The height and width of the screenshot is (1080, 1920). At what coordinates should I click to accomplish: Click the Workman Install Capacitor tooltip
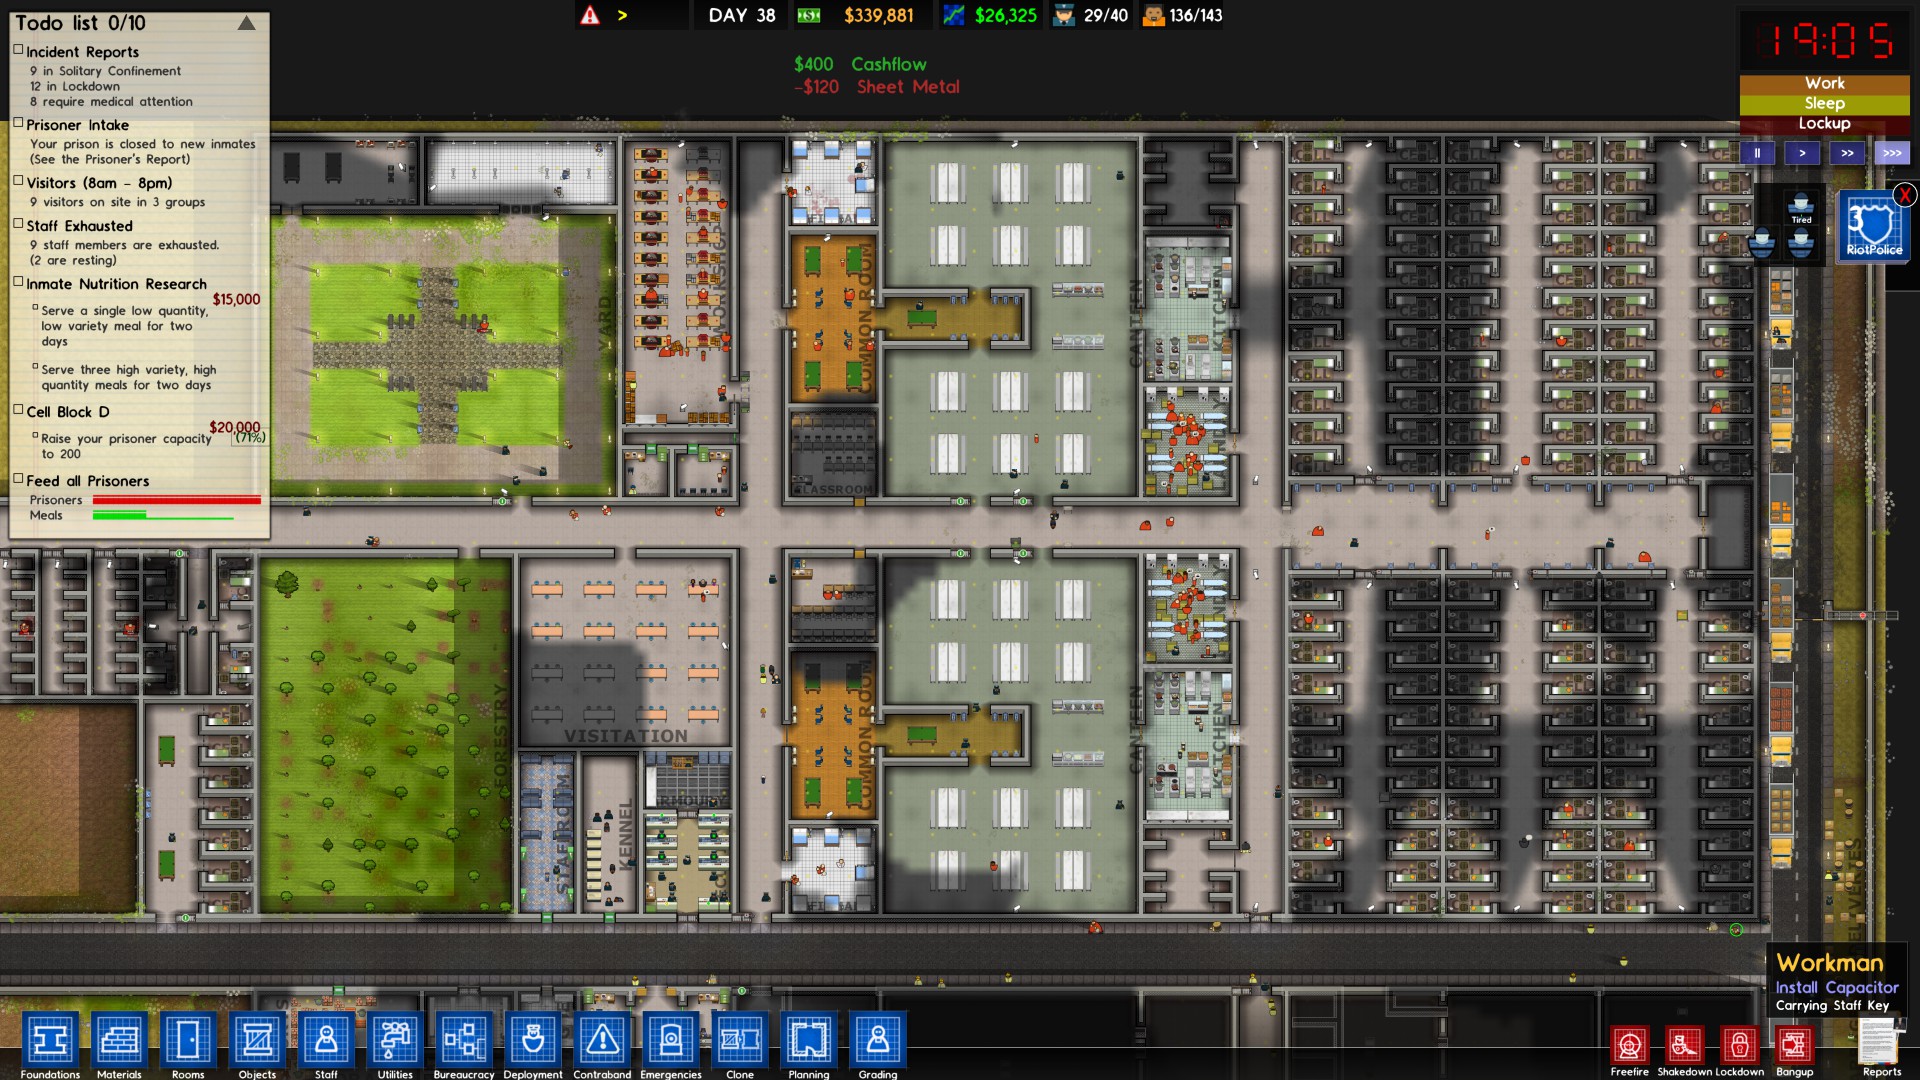[1837, 982]
